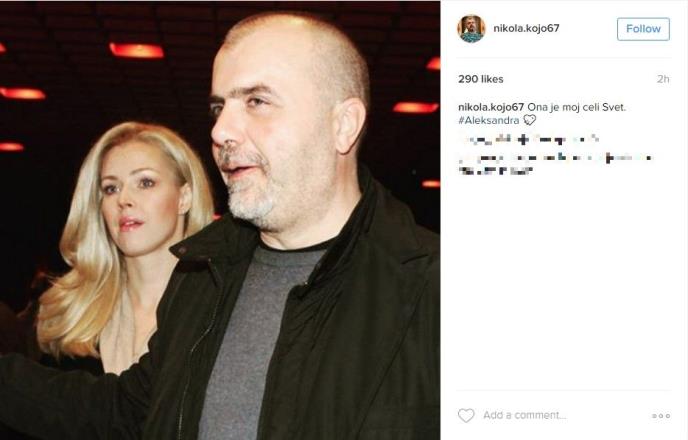Click the heart emoji after #Aleksandra
The height and width of the screenshot is (440, 688).
pos(530,120)
